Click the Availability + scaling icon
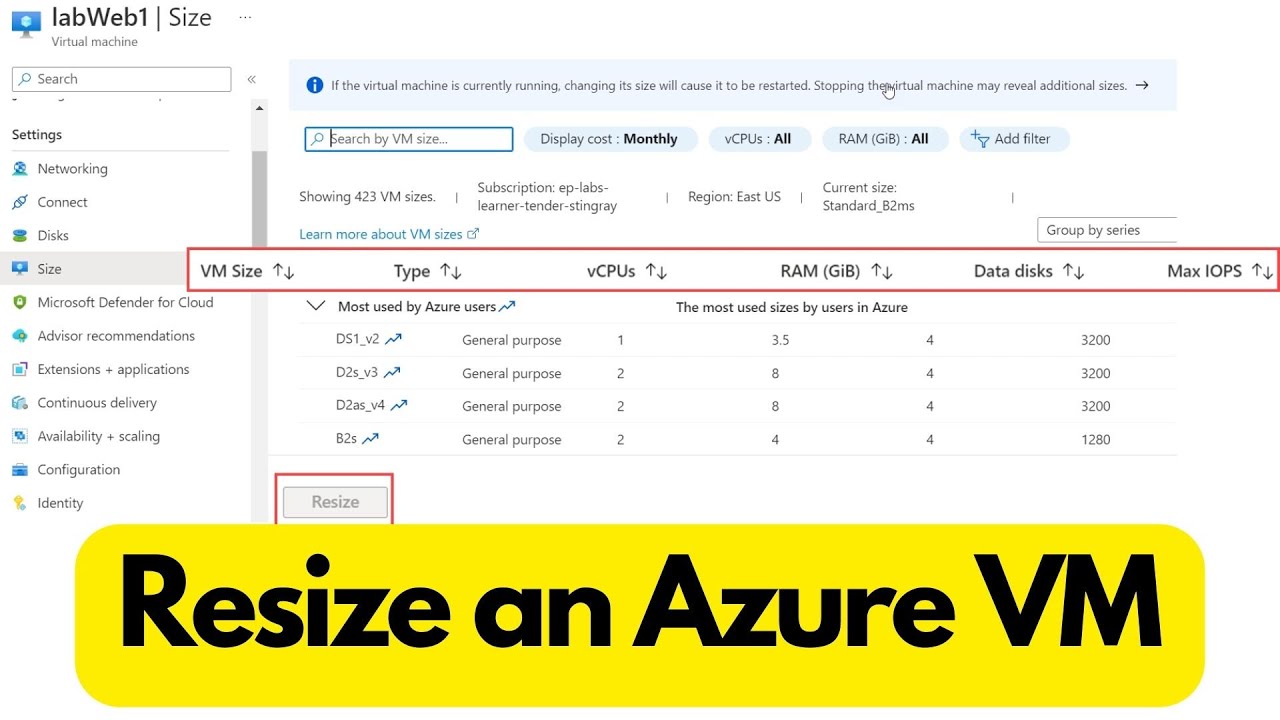 pyautogui.click(x=19, y=436)
